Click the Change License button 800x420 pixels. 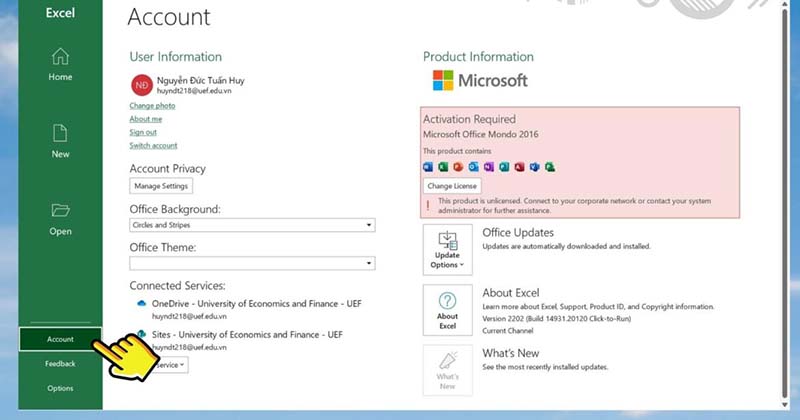[452, 186]
